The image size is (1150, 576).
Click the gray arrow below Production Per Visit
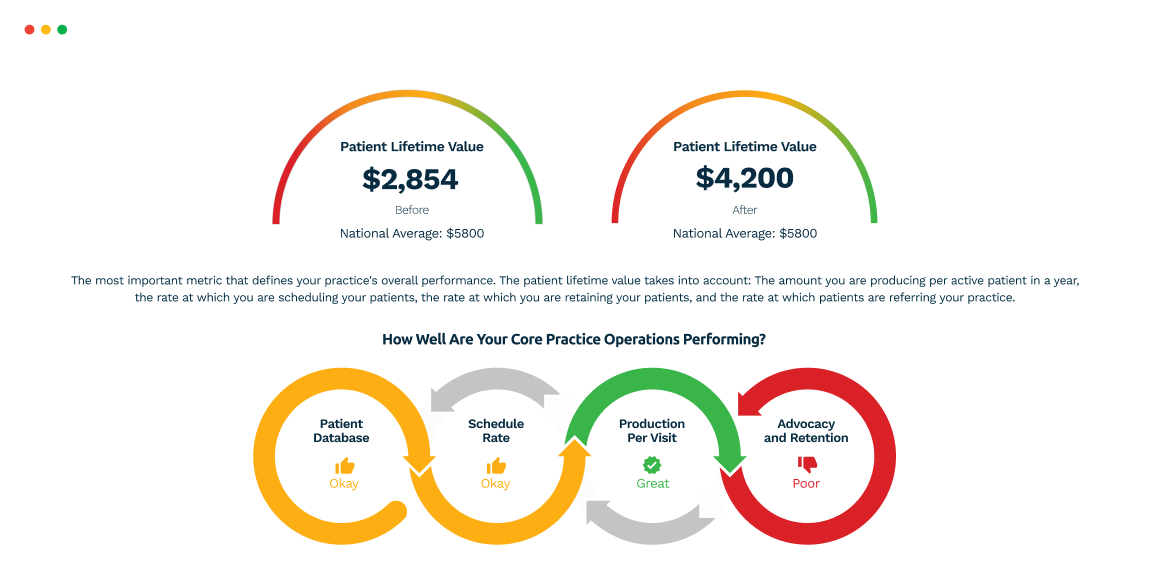pyautogui.click(x=650, y=525)
